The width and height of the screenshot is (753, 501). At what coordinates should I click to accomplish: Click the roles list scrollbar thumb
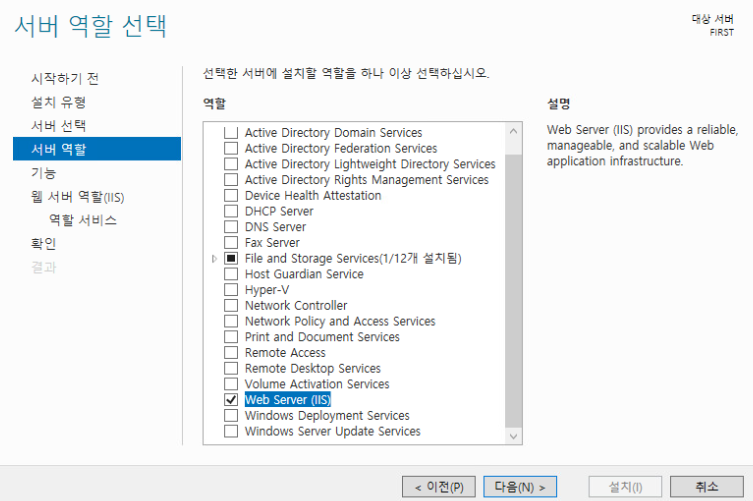coord(513,291)
